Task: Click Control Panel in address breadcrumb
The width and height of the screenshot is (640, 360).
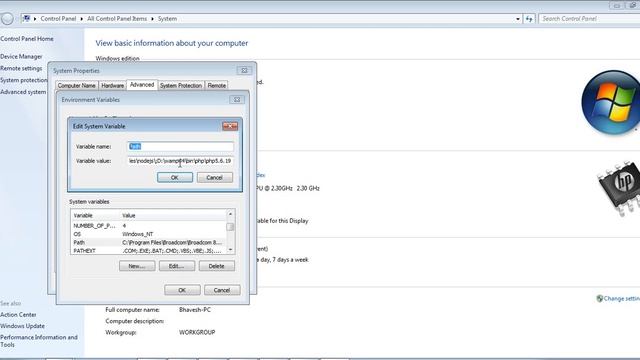Action: tap(58, 19)
